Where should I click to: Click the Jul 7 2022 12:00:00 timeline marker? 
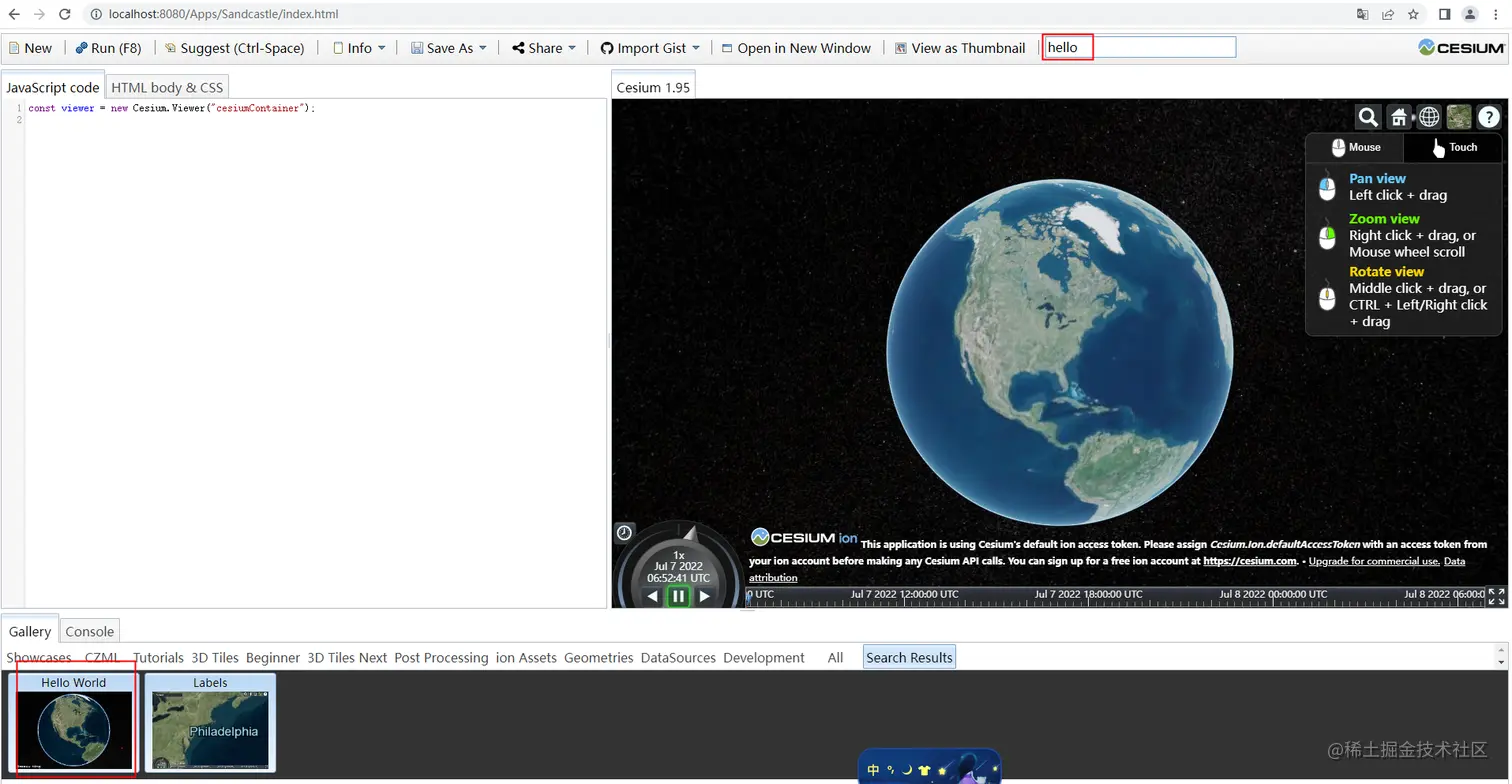(x=905, y=594)
